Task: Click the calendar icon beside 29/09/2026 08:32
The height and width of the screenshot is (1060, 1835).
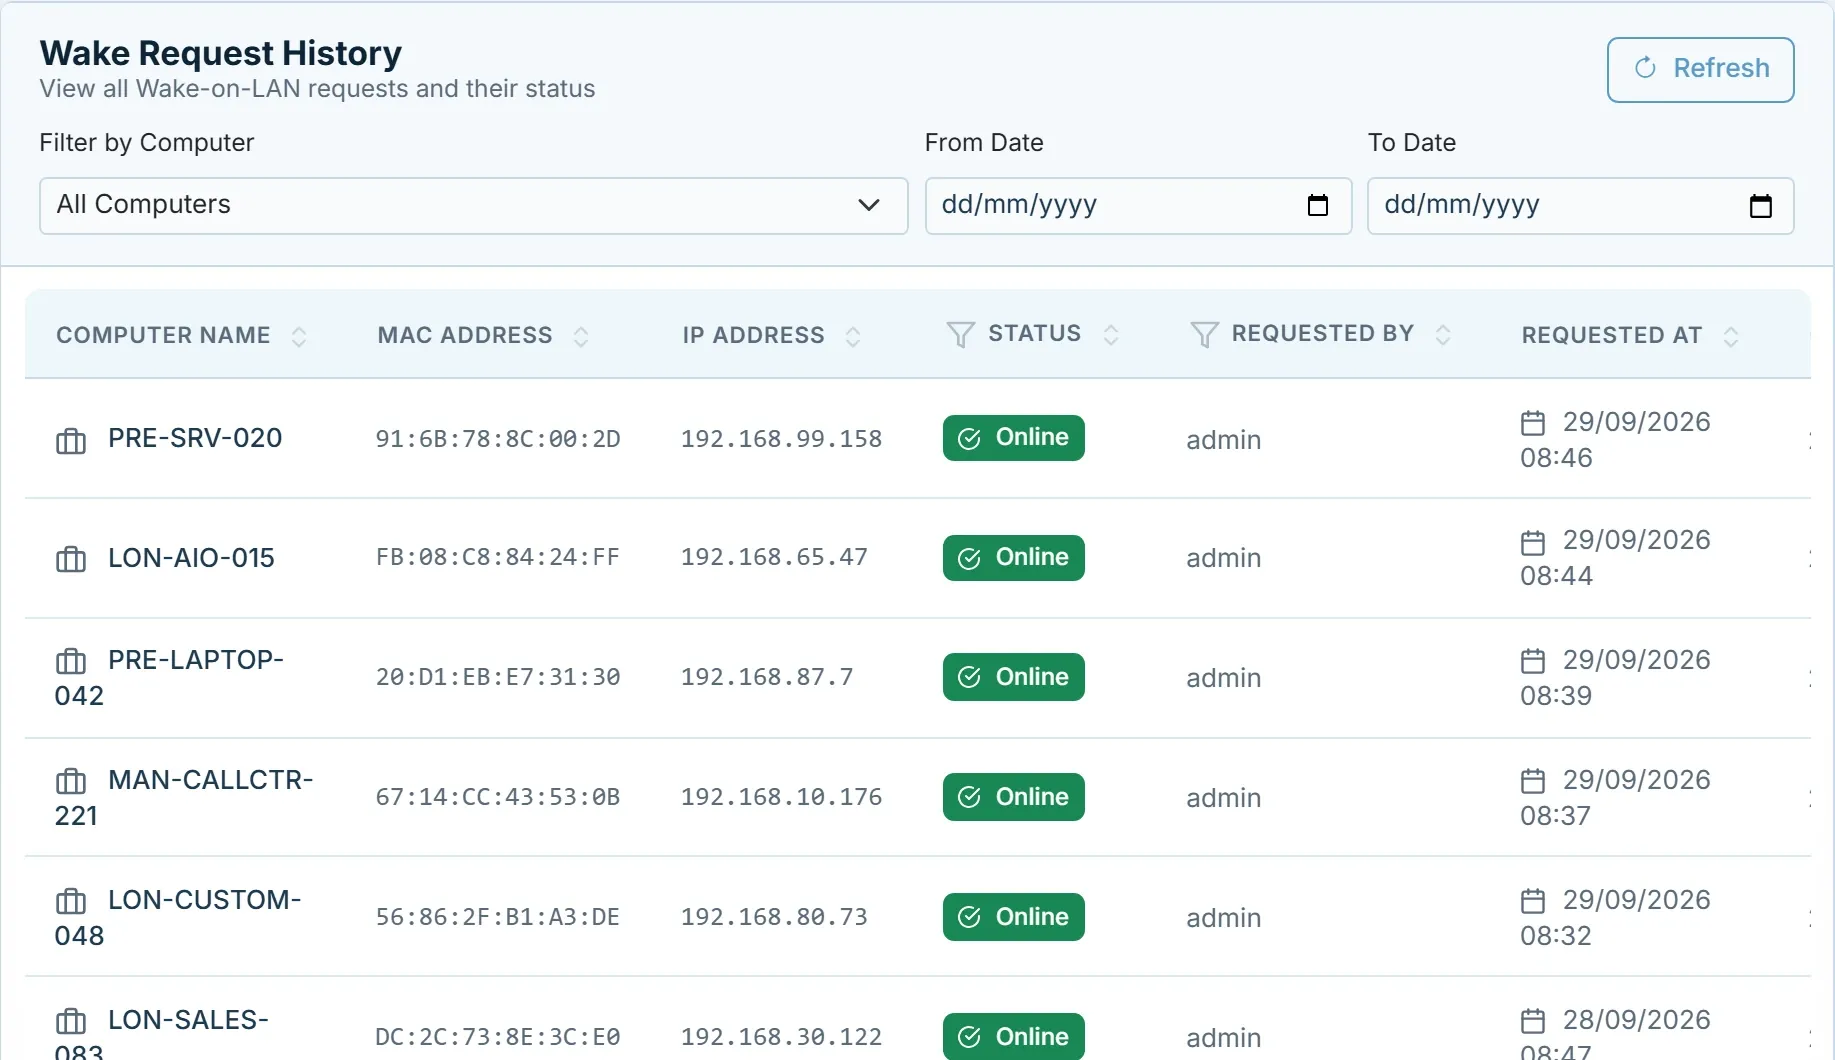Action: pyautogui.click(x=1533, y=901)
